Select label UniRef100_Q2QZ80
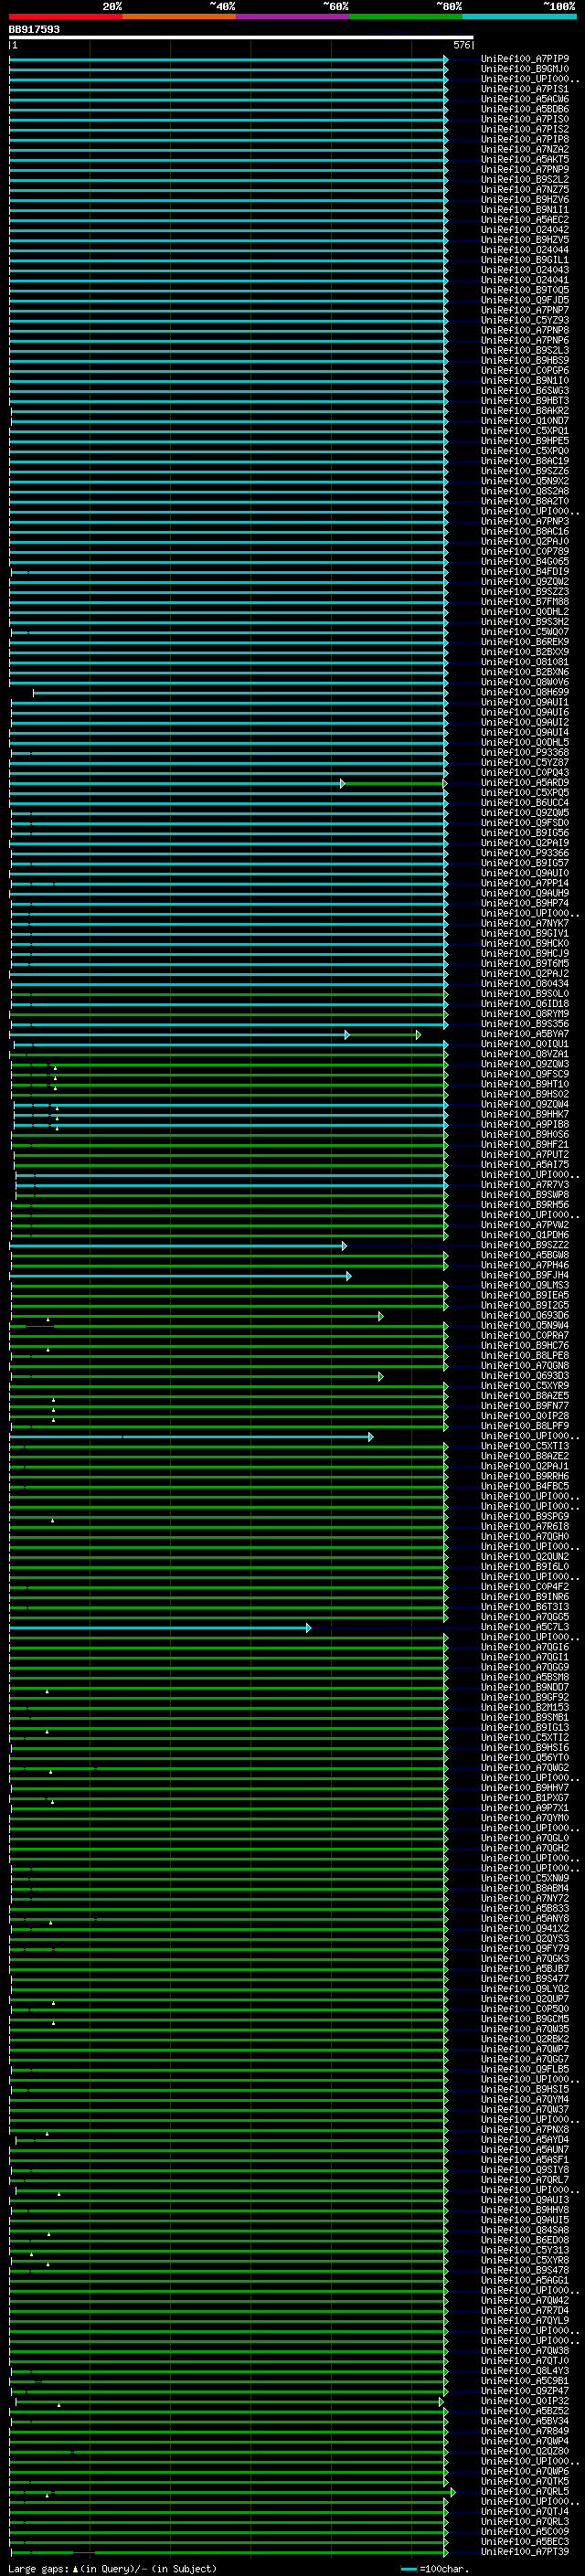The image size is (585, 2576). [x=525, y=2451]
